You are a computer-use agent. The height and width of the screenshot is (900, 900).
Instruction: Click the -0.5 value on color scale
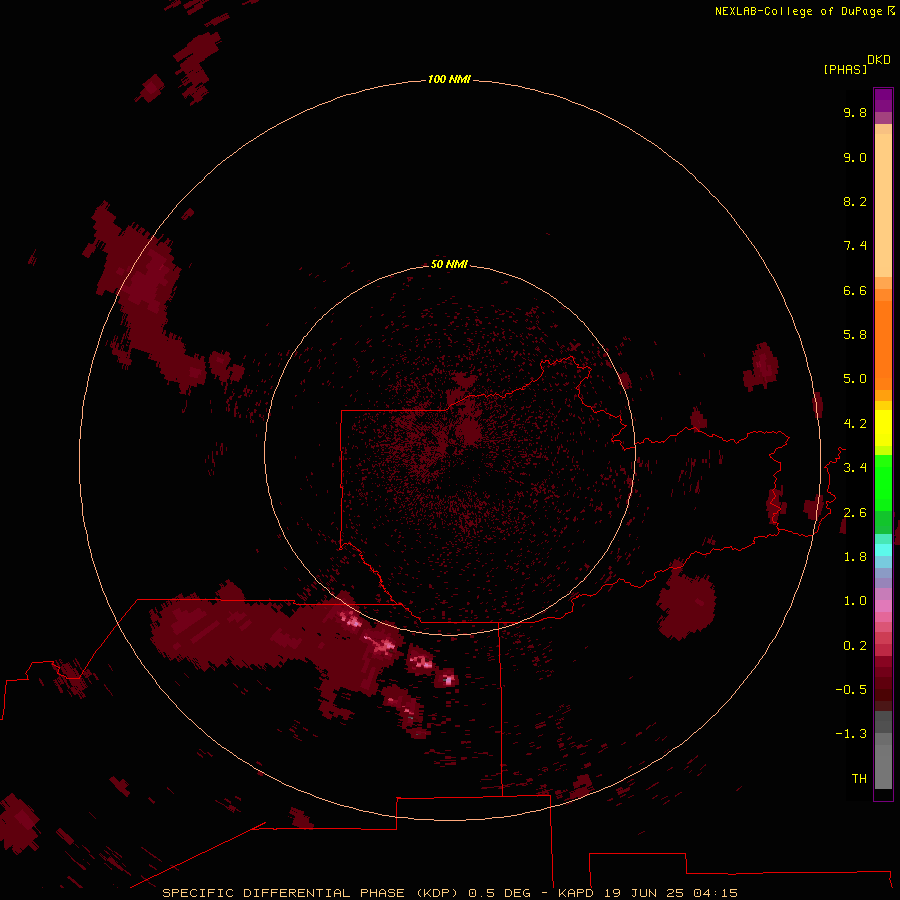(851, 690)
